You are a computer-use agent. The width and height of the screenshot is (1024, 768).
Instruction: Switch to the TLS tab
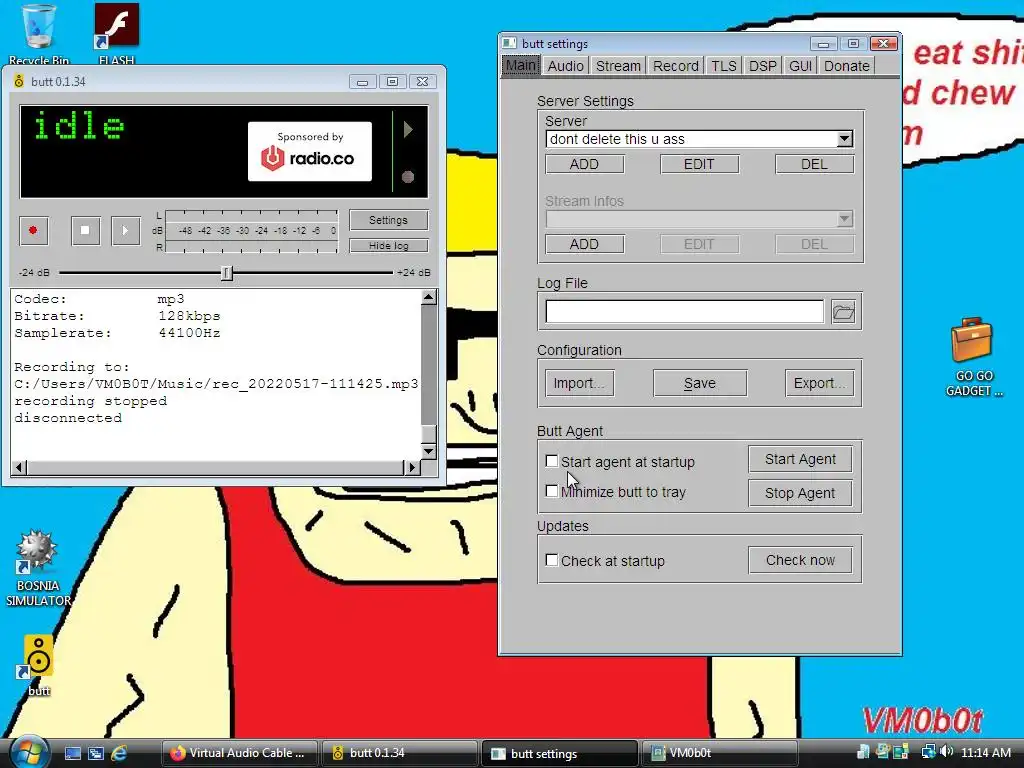click(x=724, y=66)
